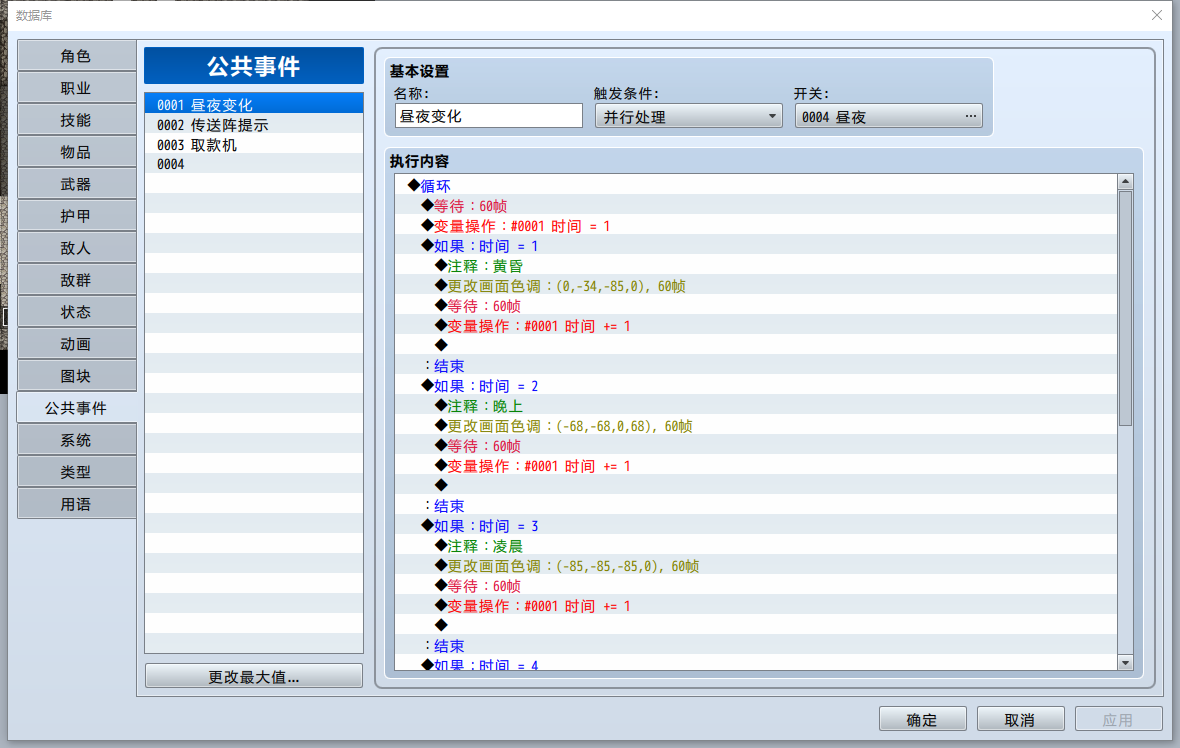Image resolution: width=1180 pixels, height=748 pixels.
Task: Go to the 敌群 tab
Action: (76, 280)
